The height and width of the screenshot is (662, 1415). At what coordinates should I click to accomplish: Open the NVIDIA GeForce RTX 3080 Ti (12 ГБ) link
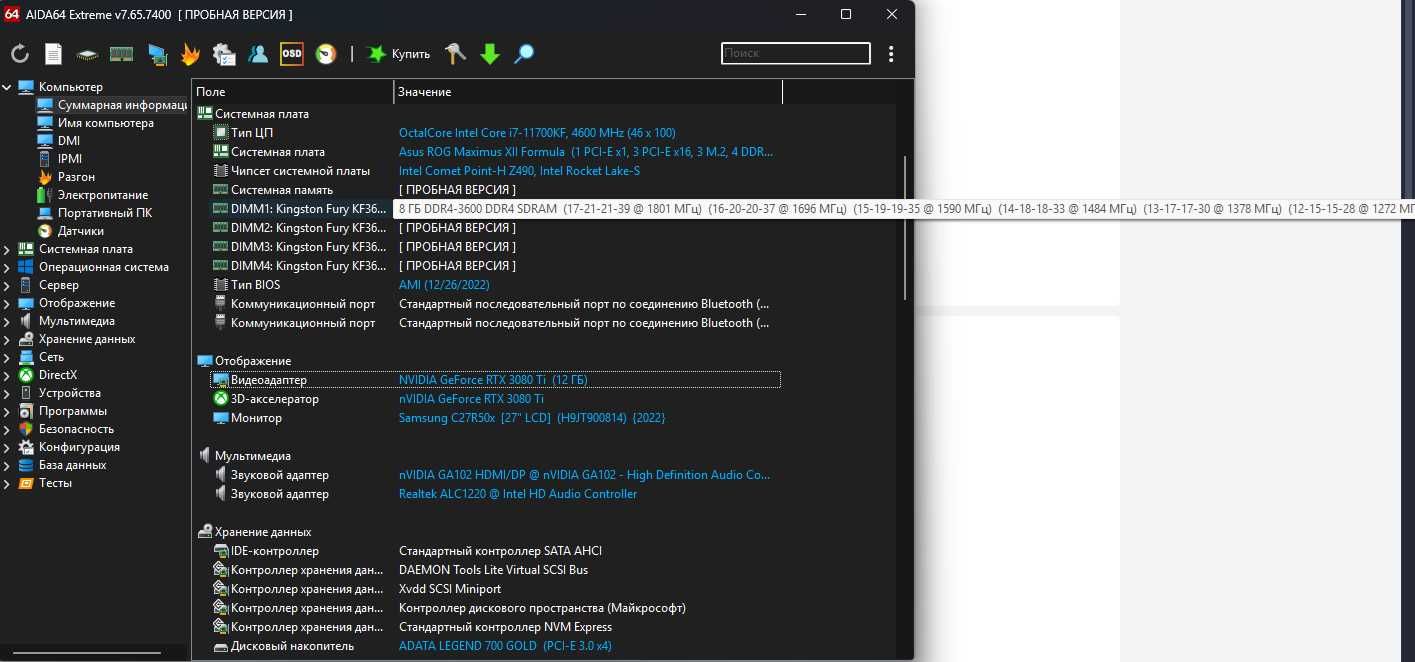tap(492, 380)
